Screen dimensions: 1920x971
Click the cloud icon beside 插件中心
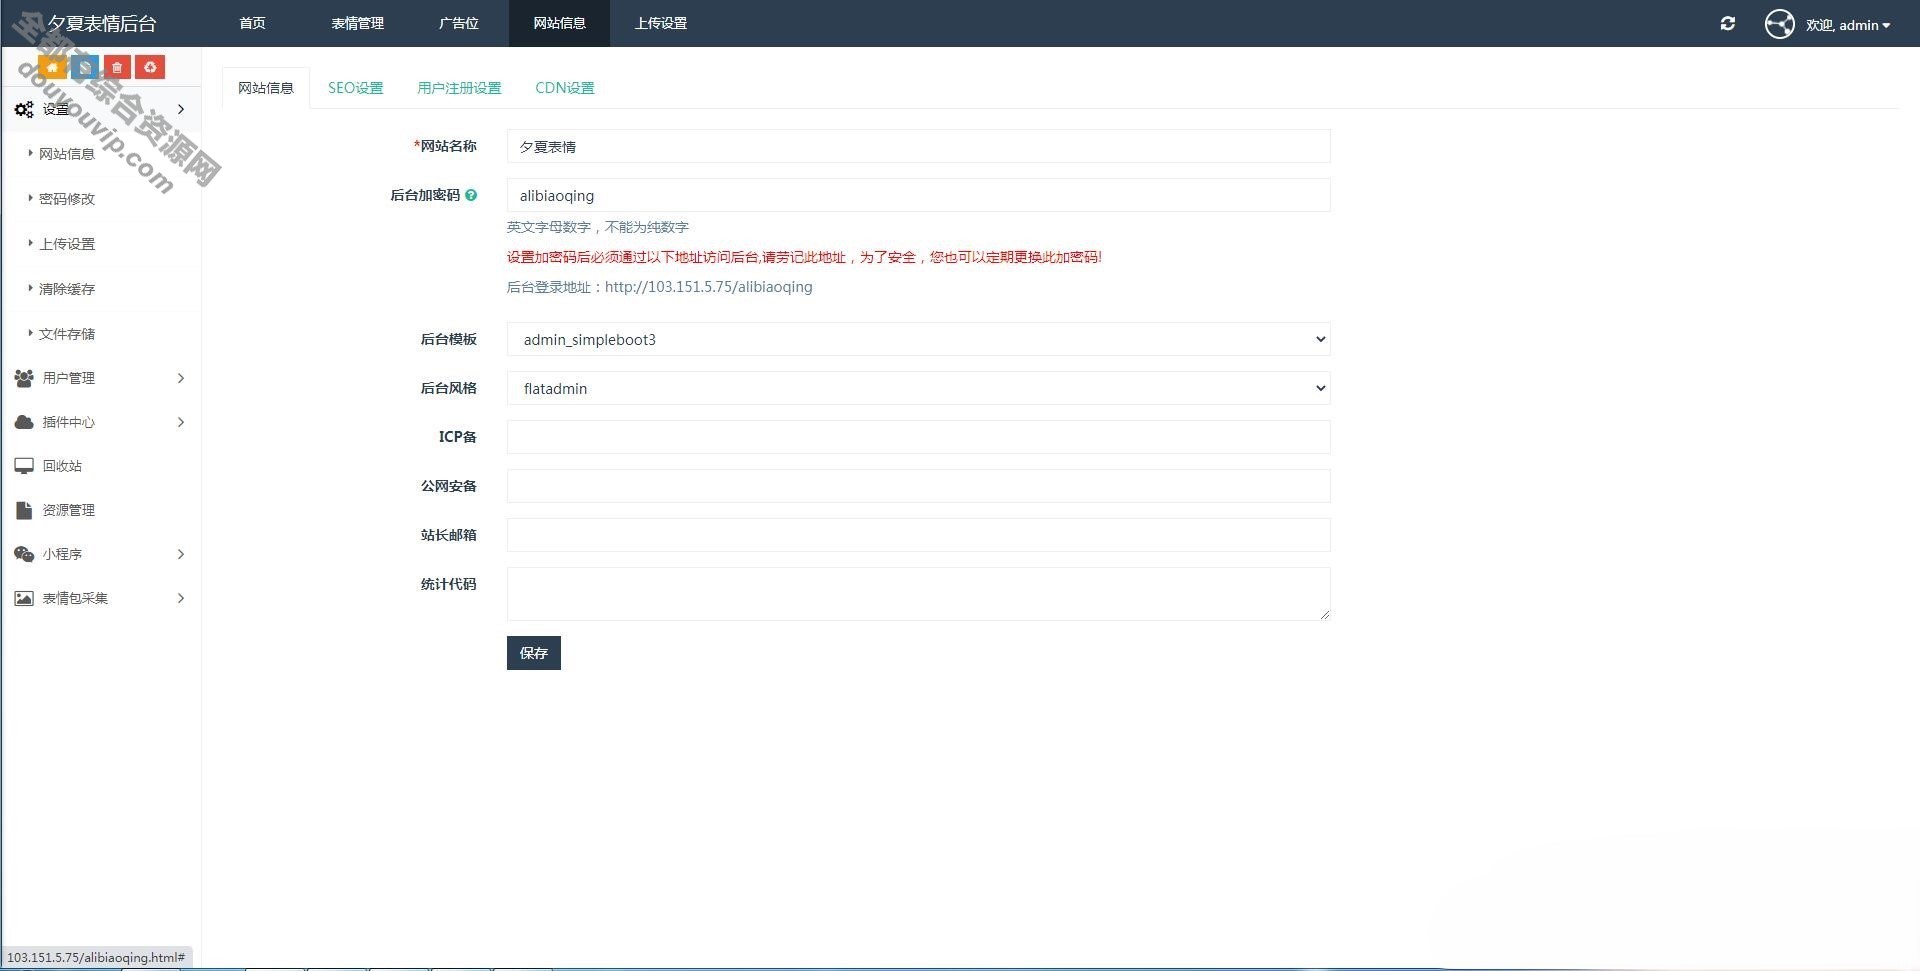(24, 422)
